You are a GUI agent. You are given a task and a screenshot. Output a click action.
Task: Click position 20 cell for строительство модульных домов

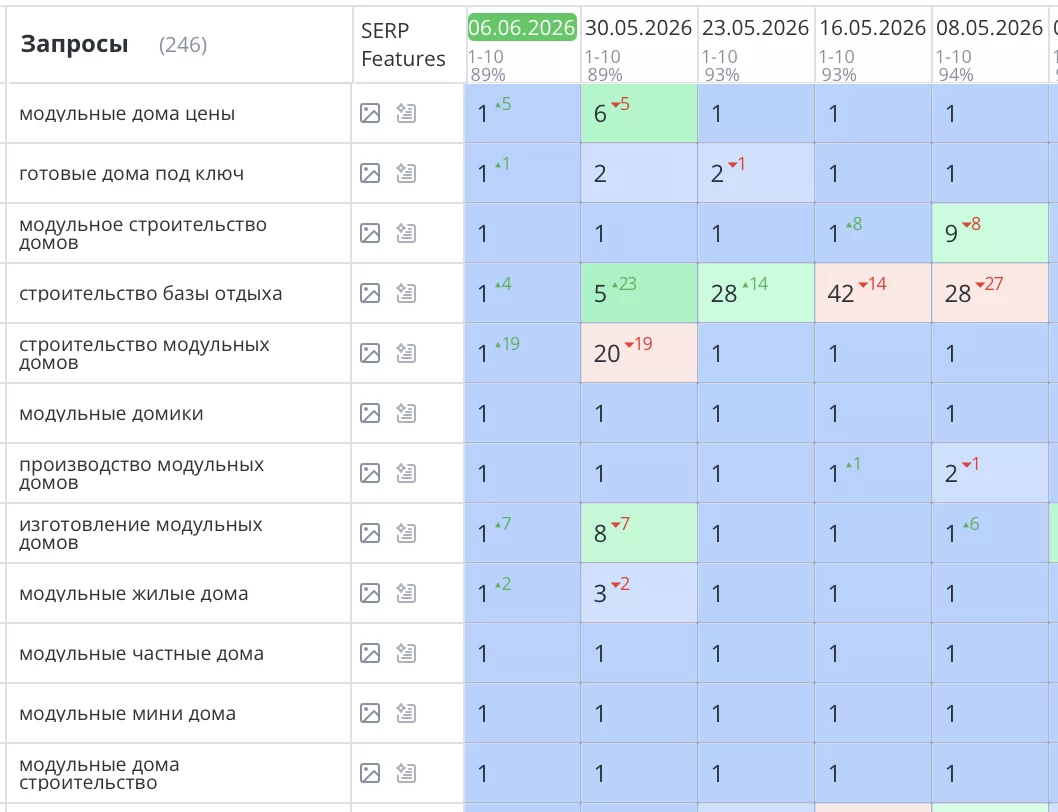(x=639, y=353)
